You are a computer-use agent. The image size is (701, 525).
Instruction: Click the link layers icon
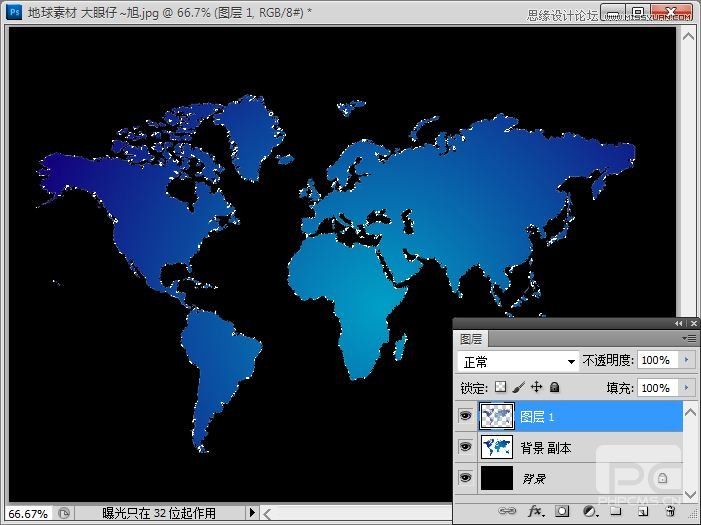507,511
